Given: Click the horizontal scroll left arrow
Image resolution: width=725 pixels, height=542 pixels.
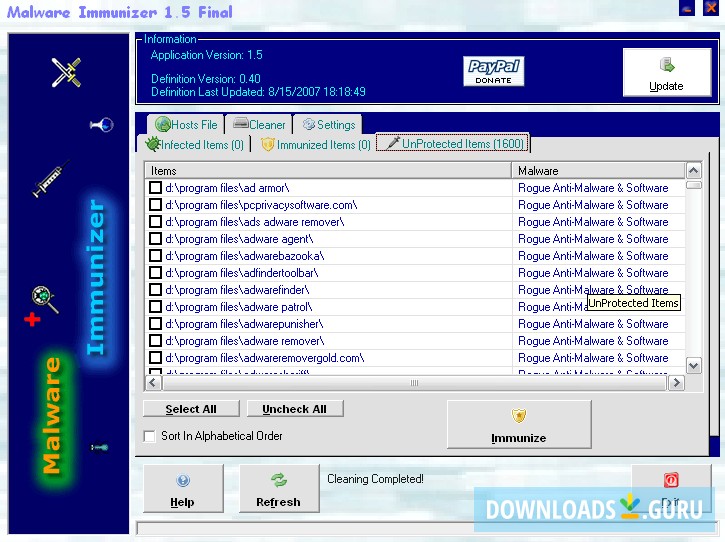Looking at the screenshot, I should coord(153,383).
